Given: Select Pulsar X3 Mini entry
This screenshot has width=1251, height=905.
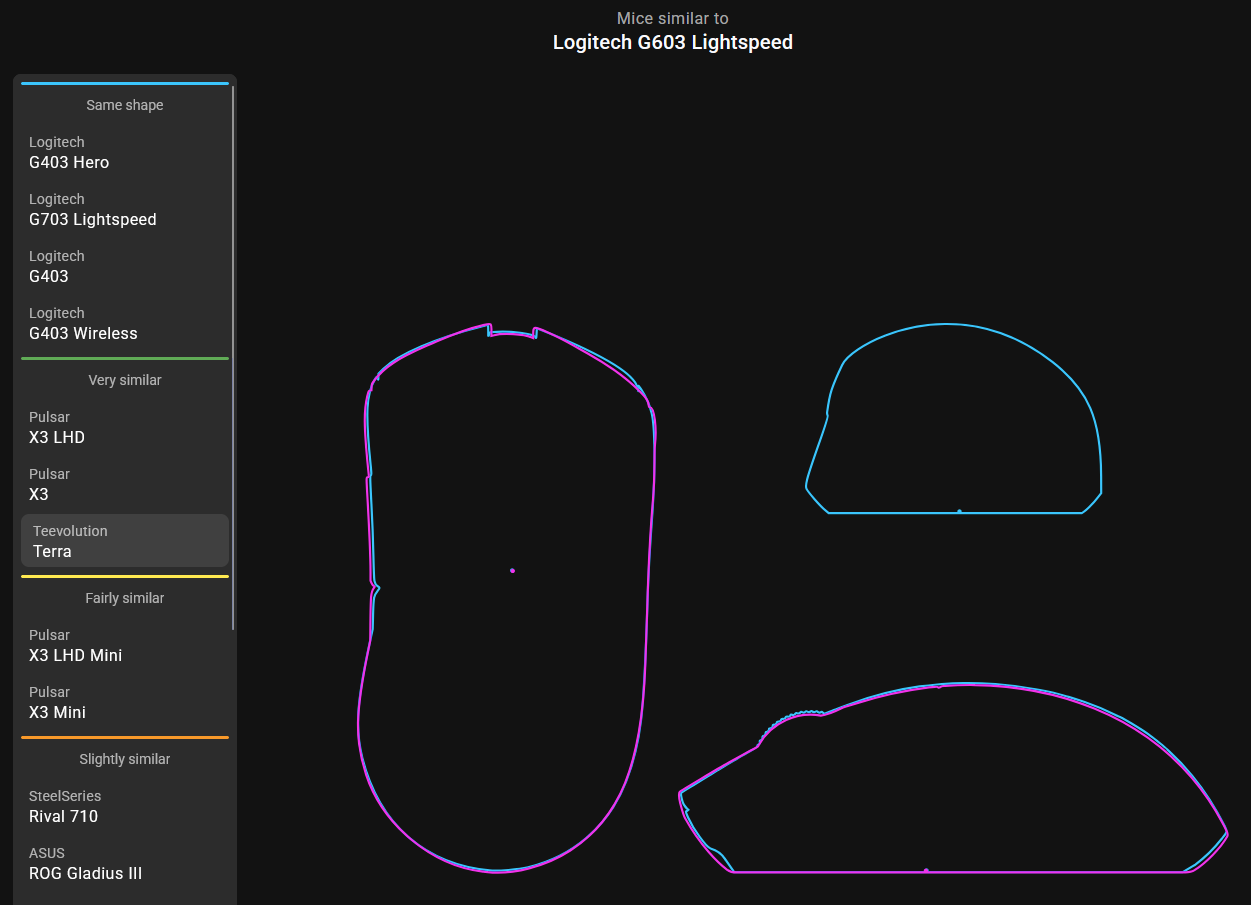Looking at the screenshot, I should (x=125, y=703).
